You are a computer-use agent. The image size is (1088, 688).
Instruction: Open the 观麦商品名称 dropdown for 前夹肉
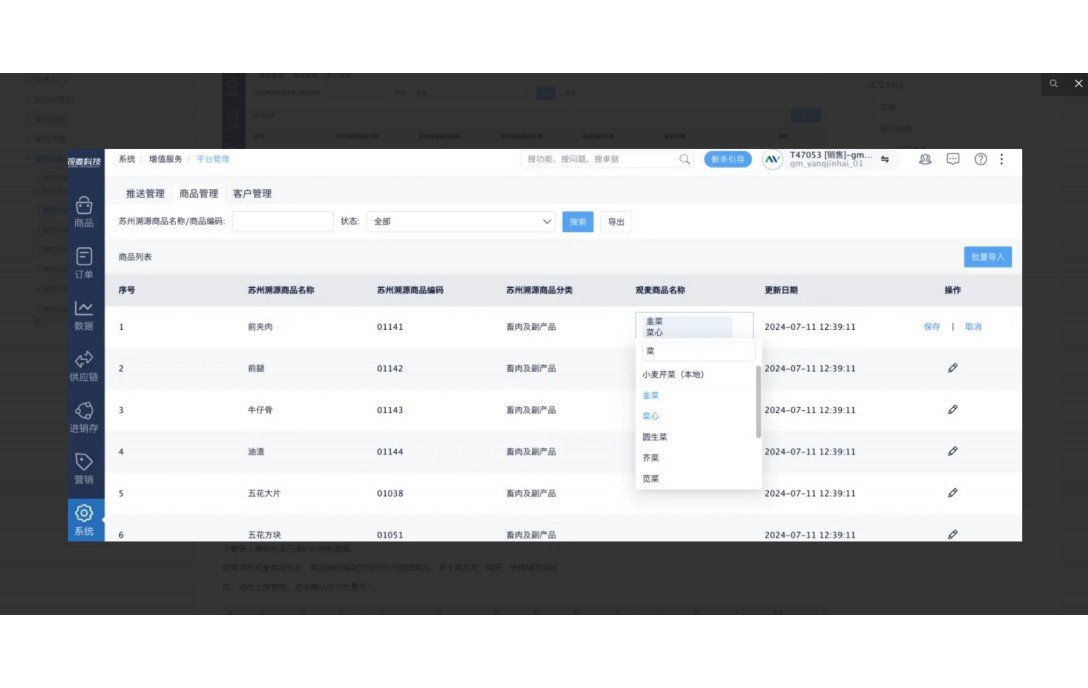[695, 325]
